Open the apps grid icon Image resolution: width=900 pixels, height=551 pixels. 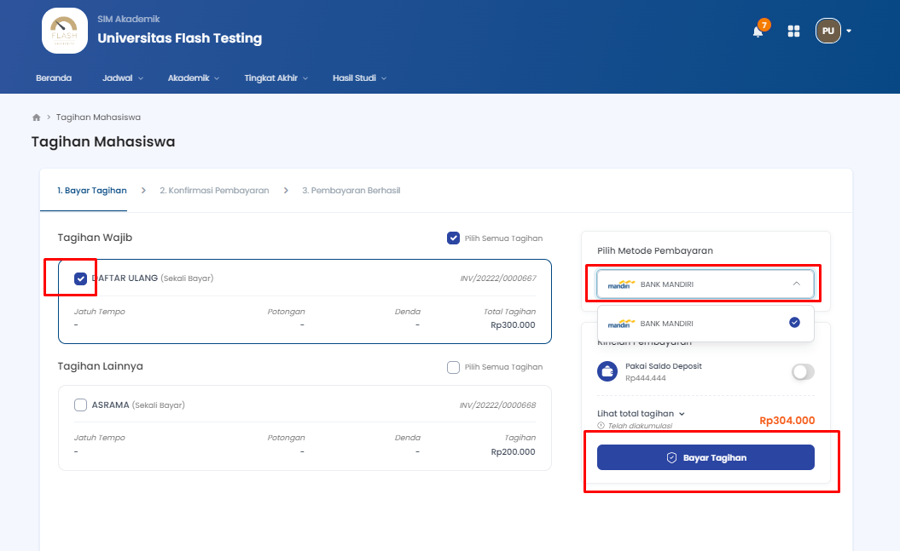(794, 31)
